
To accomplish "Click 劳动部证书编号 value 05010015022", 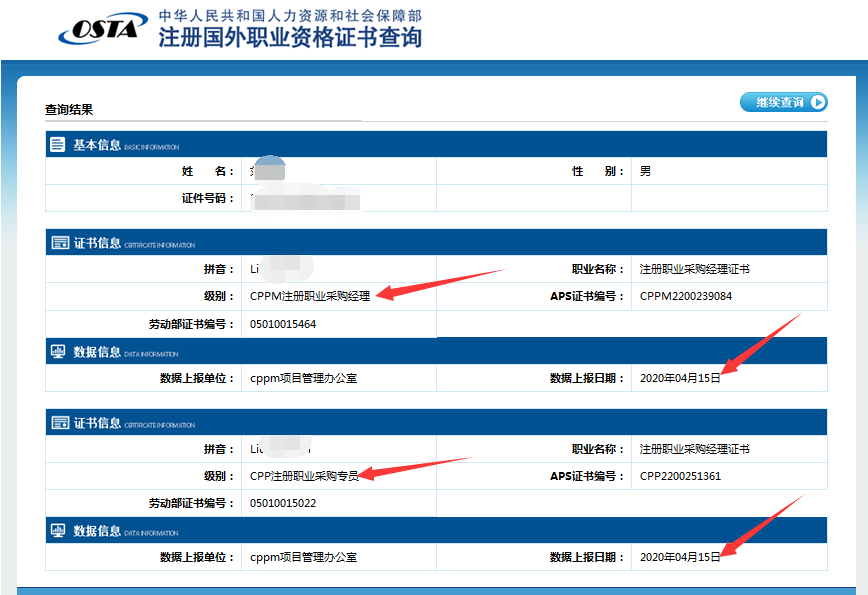I will pyautogui.click(x=283, y=503).
